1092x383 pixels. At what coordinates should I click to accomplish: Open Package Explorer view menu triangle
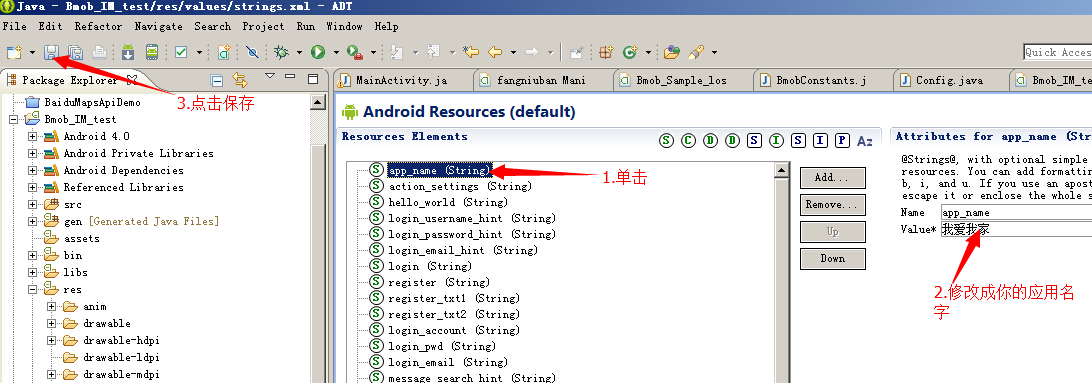[270, 76]
